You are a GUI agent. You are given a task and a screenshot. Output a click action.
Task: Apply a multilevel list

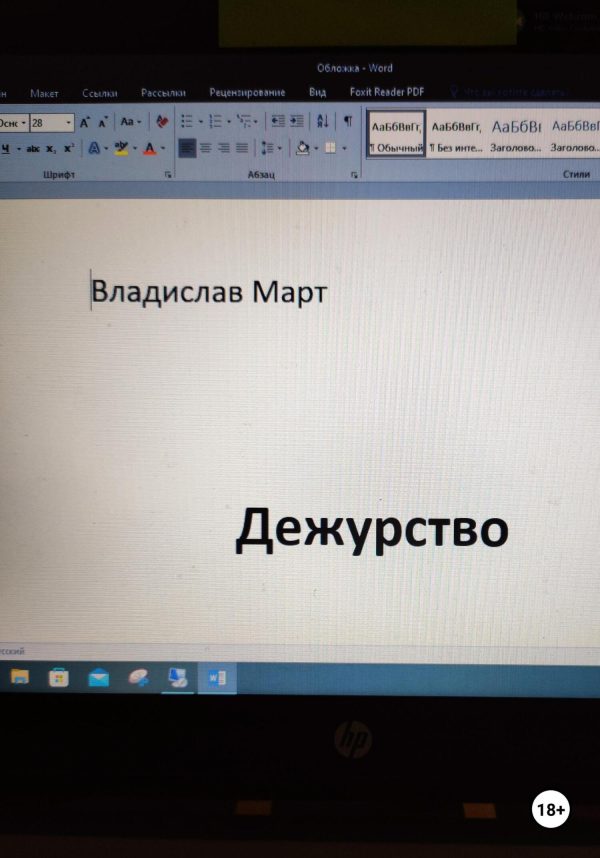(243, 121)
